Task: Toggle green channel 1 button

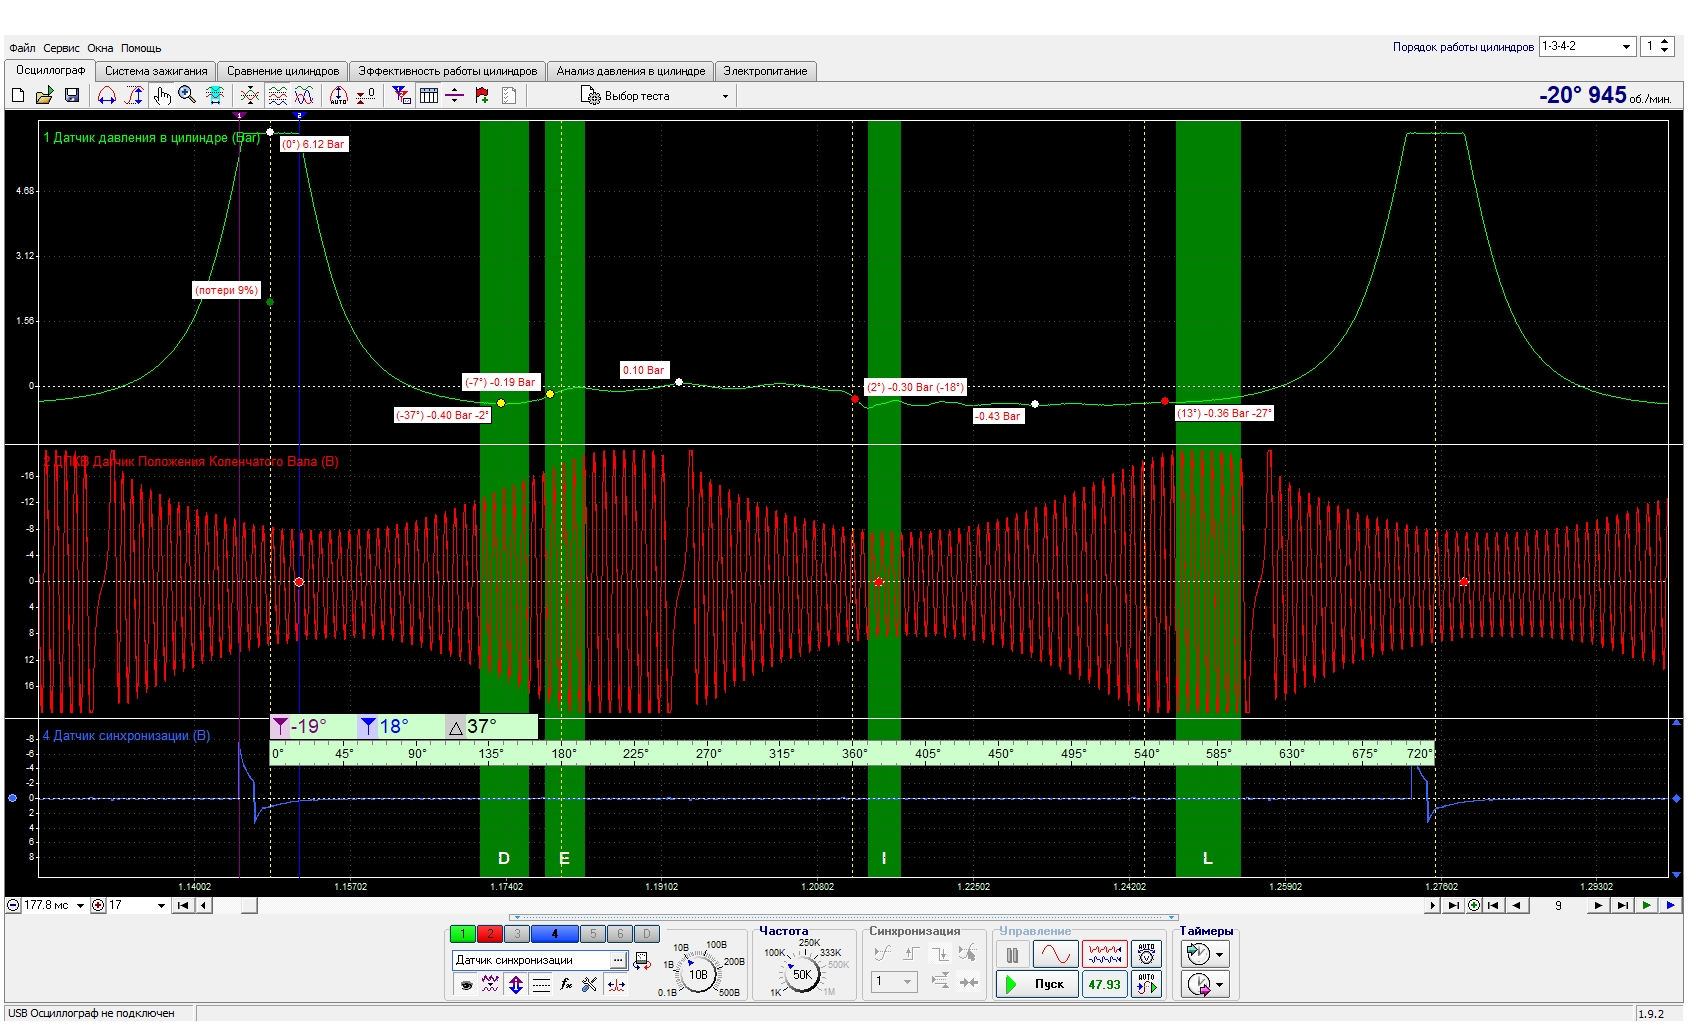Action: click(x=463, y=934)
